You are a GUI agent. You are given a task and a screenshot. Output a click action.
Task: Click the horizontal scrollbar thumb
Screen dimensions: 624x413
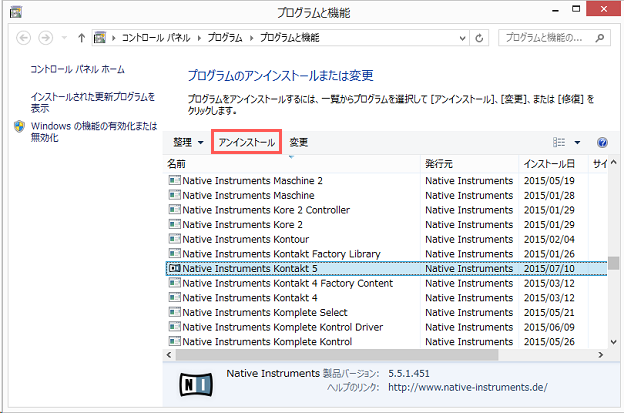tap(337, 355)
